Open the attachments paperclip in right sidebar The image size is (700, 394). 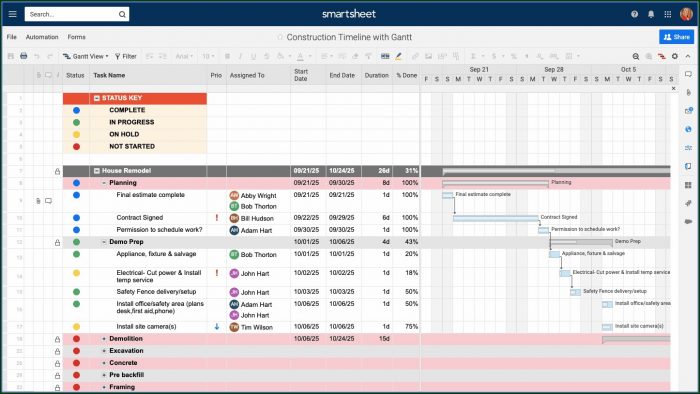tap(688, 92)
